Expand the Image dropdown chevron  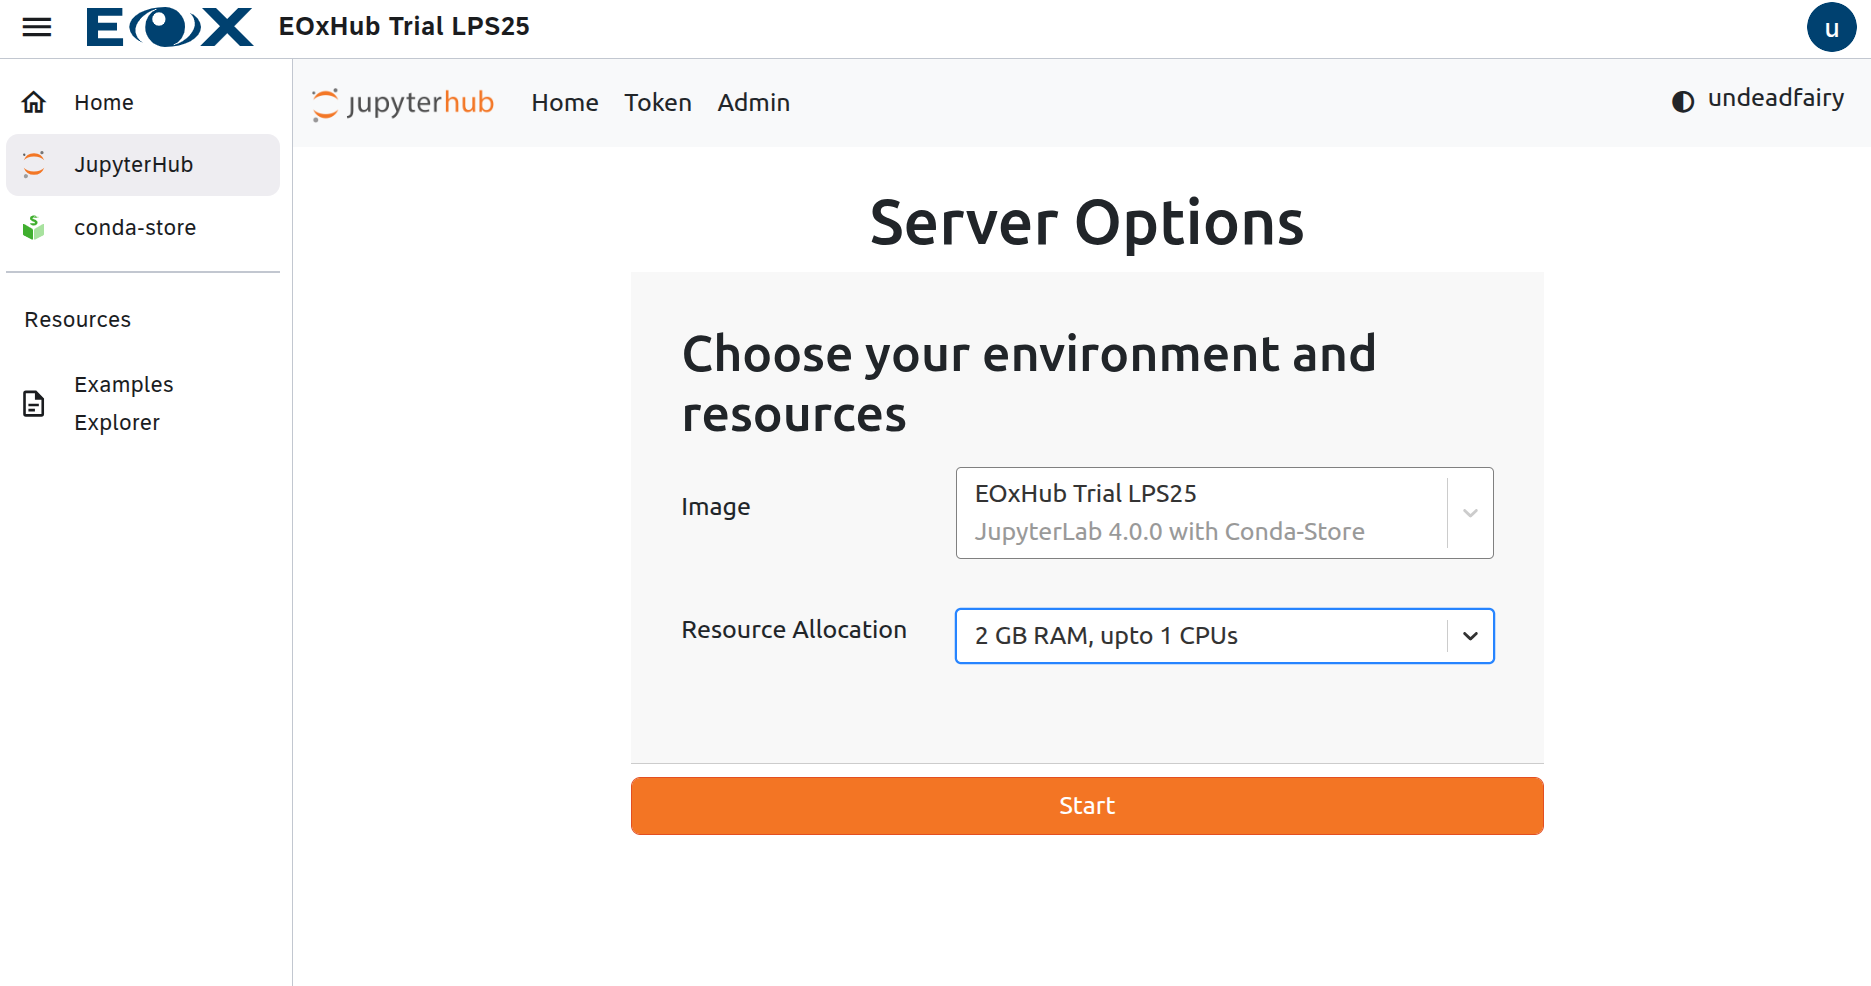click(x=1470, y=513)
